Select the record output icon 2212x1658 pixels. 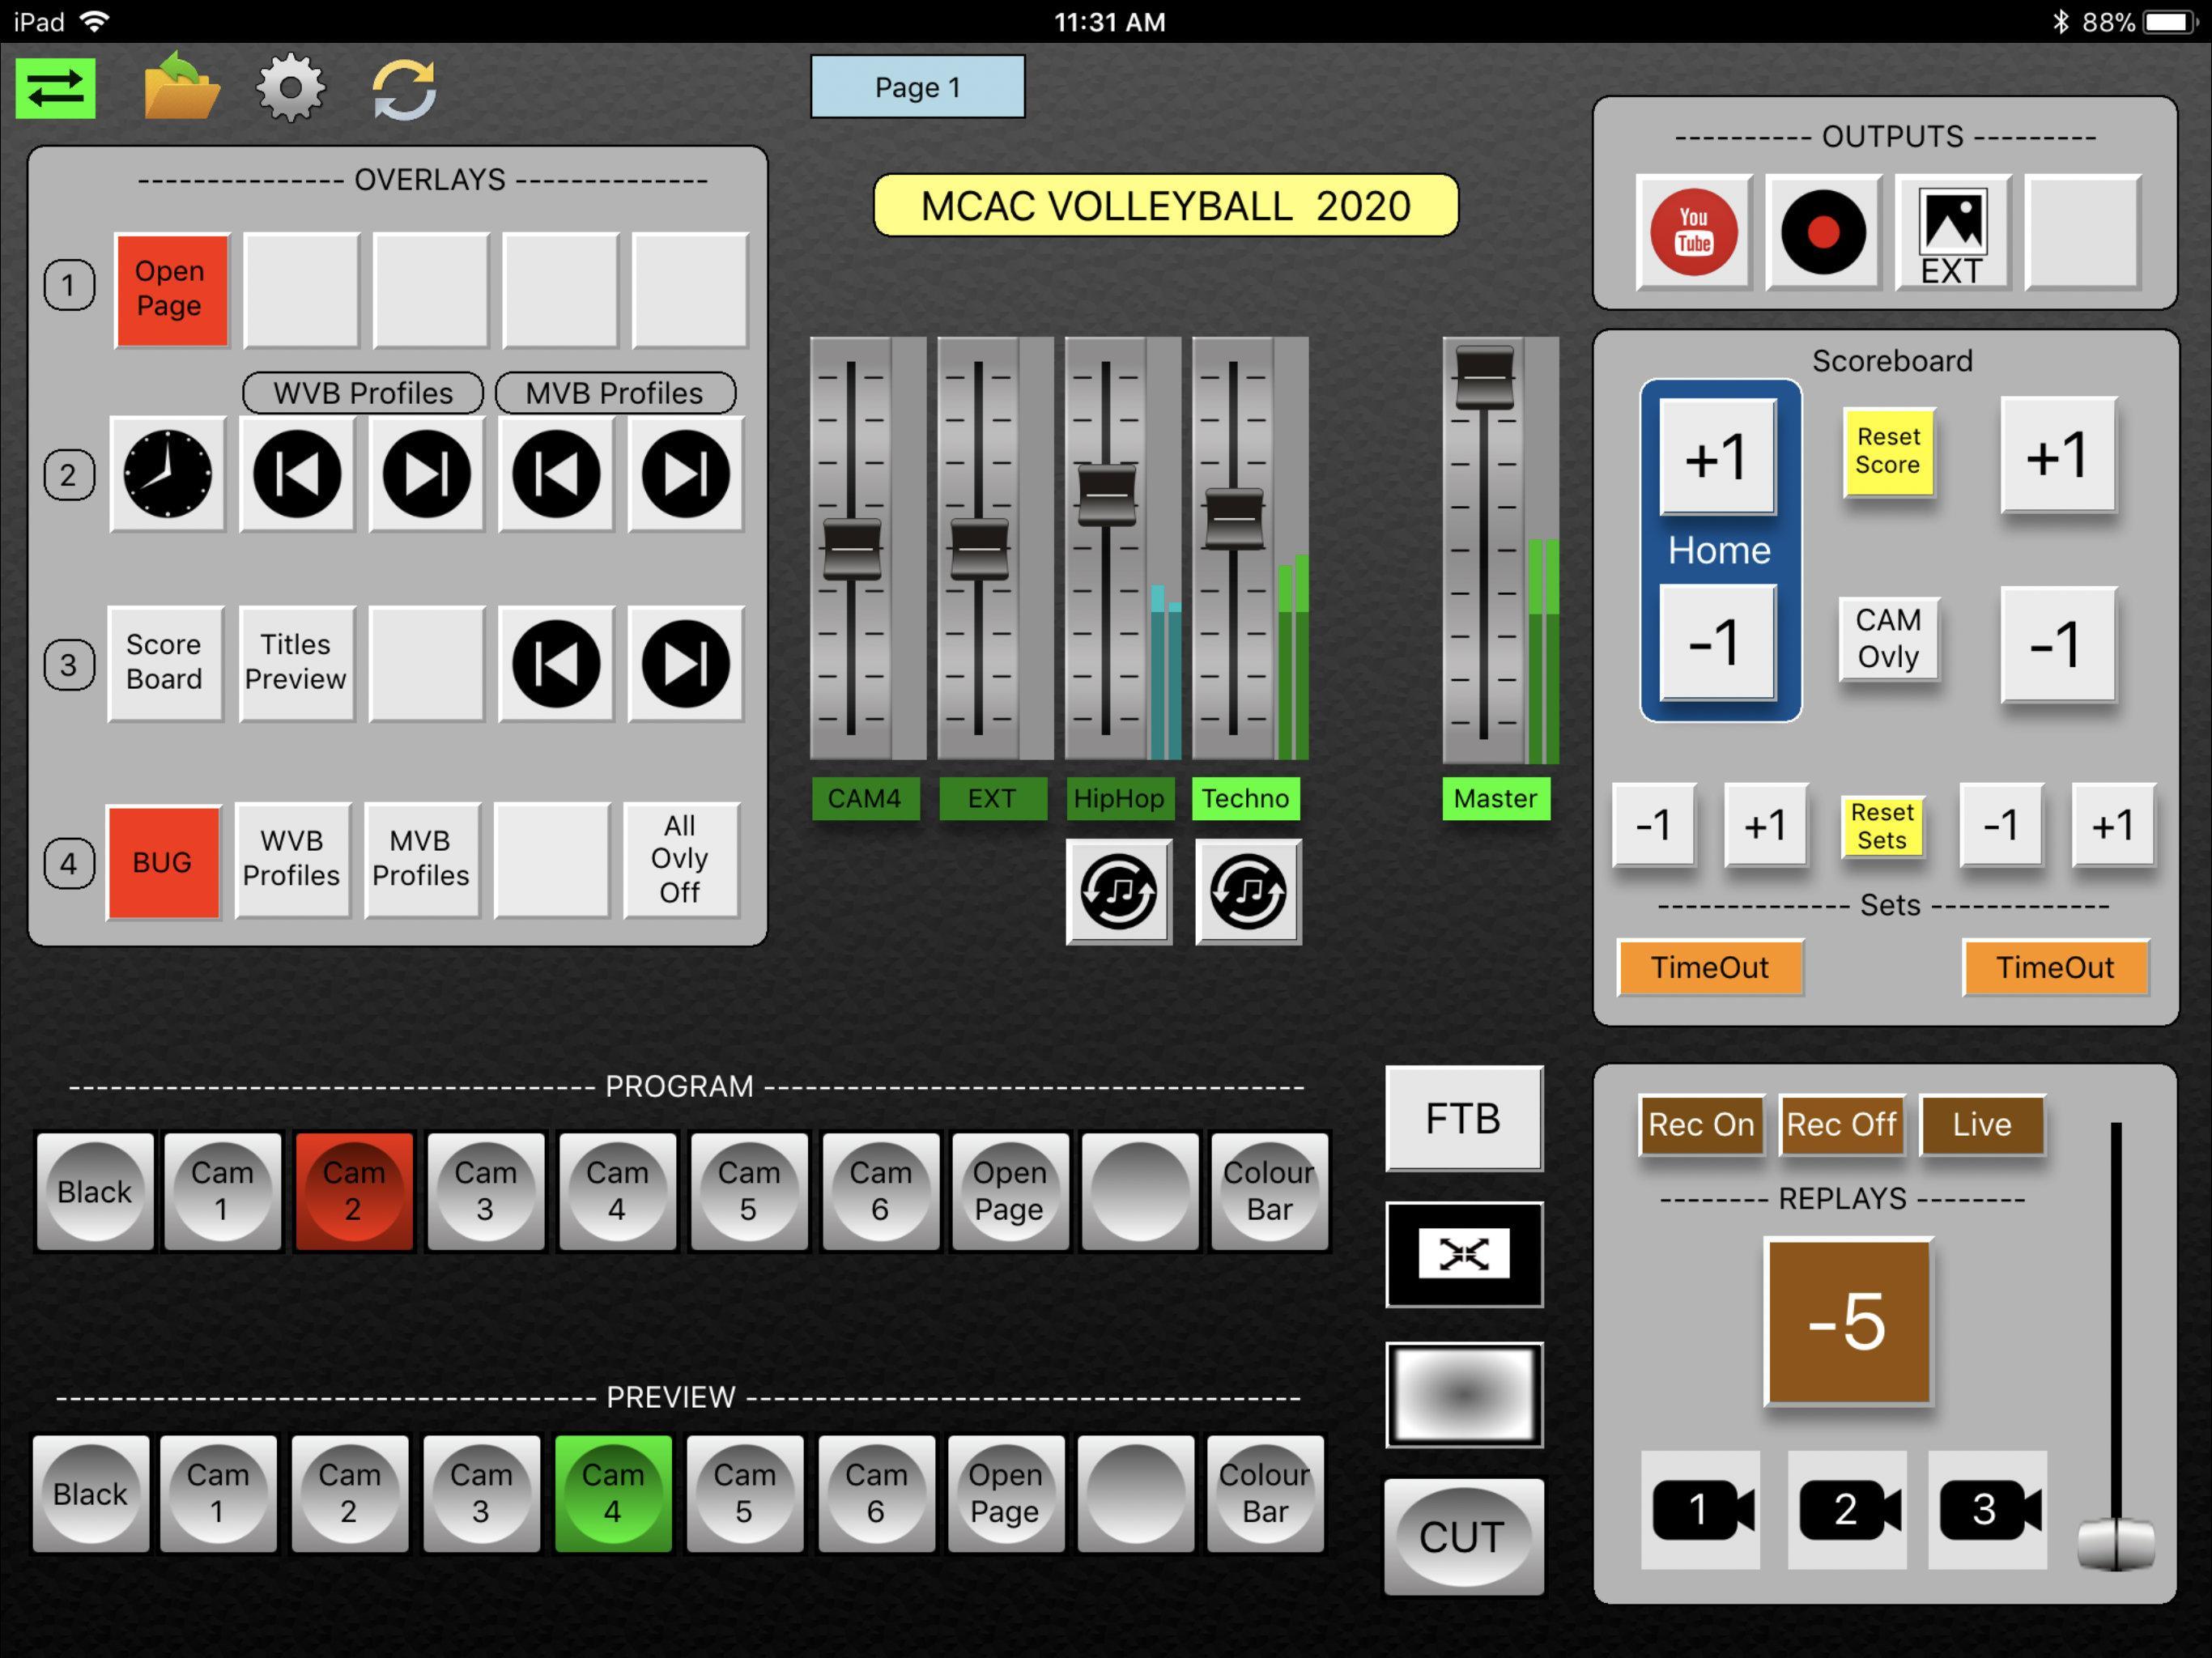point(1822,233)
